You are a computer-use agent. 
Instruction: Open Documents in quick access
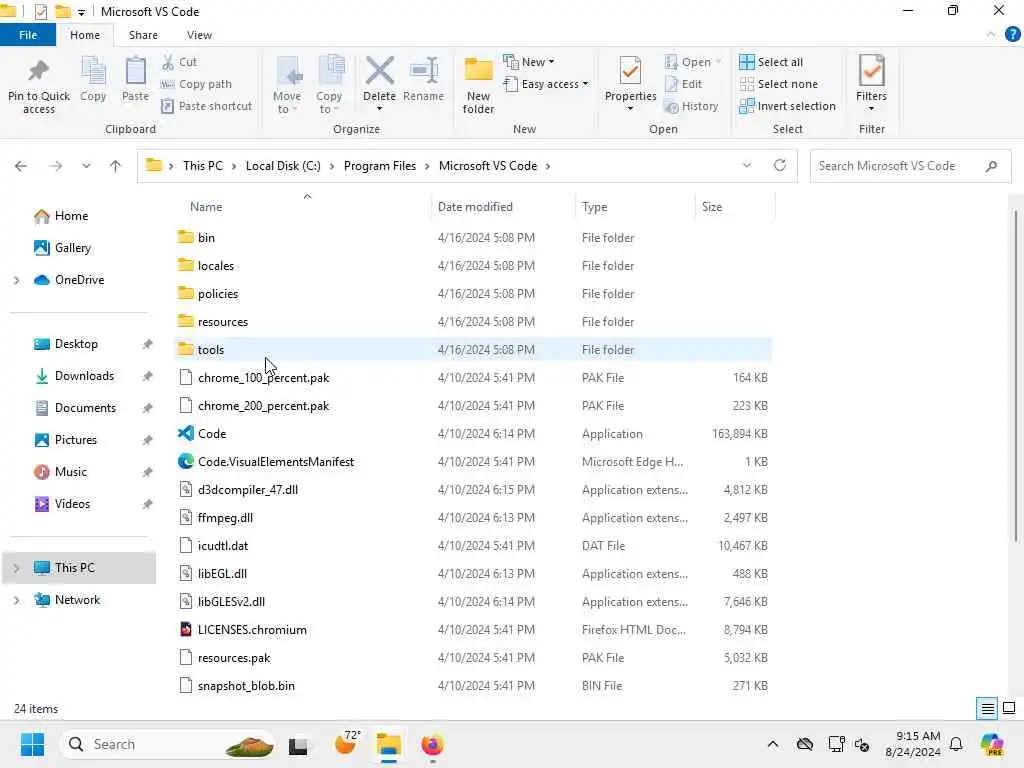coord(85,408)
